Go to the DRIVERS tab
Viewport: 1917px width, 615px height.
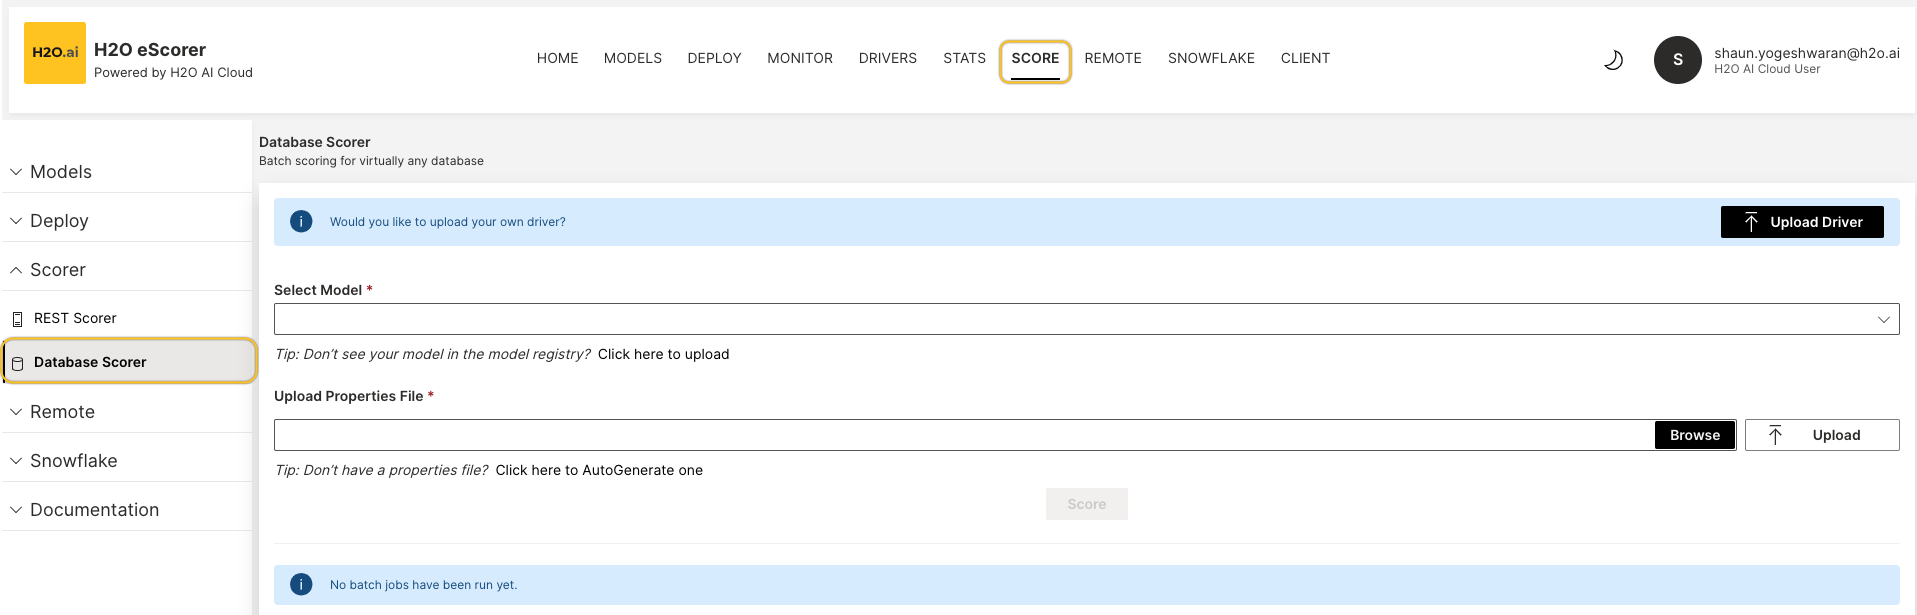887,58
